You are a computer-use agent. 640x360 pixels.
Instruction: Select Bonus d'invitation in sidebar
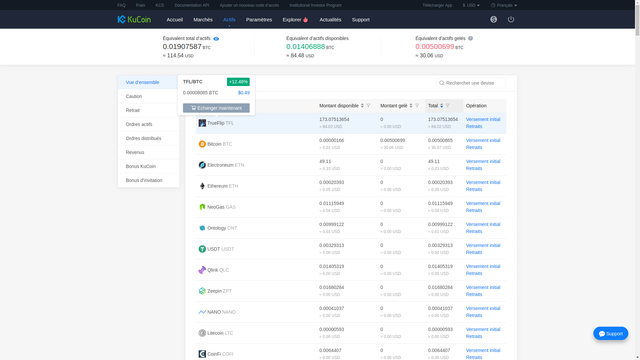pyautogui.click(x=149, y=180)
